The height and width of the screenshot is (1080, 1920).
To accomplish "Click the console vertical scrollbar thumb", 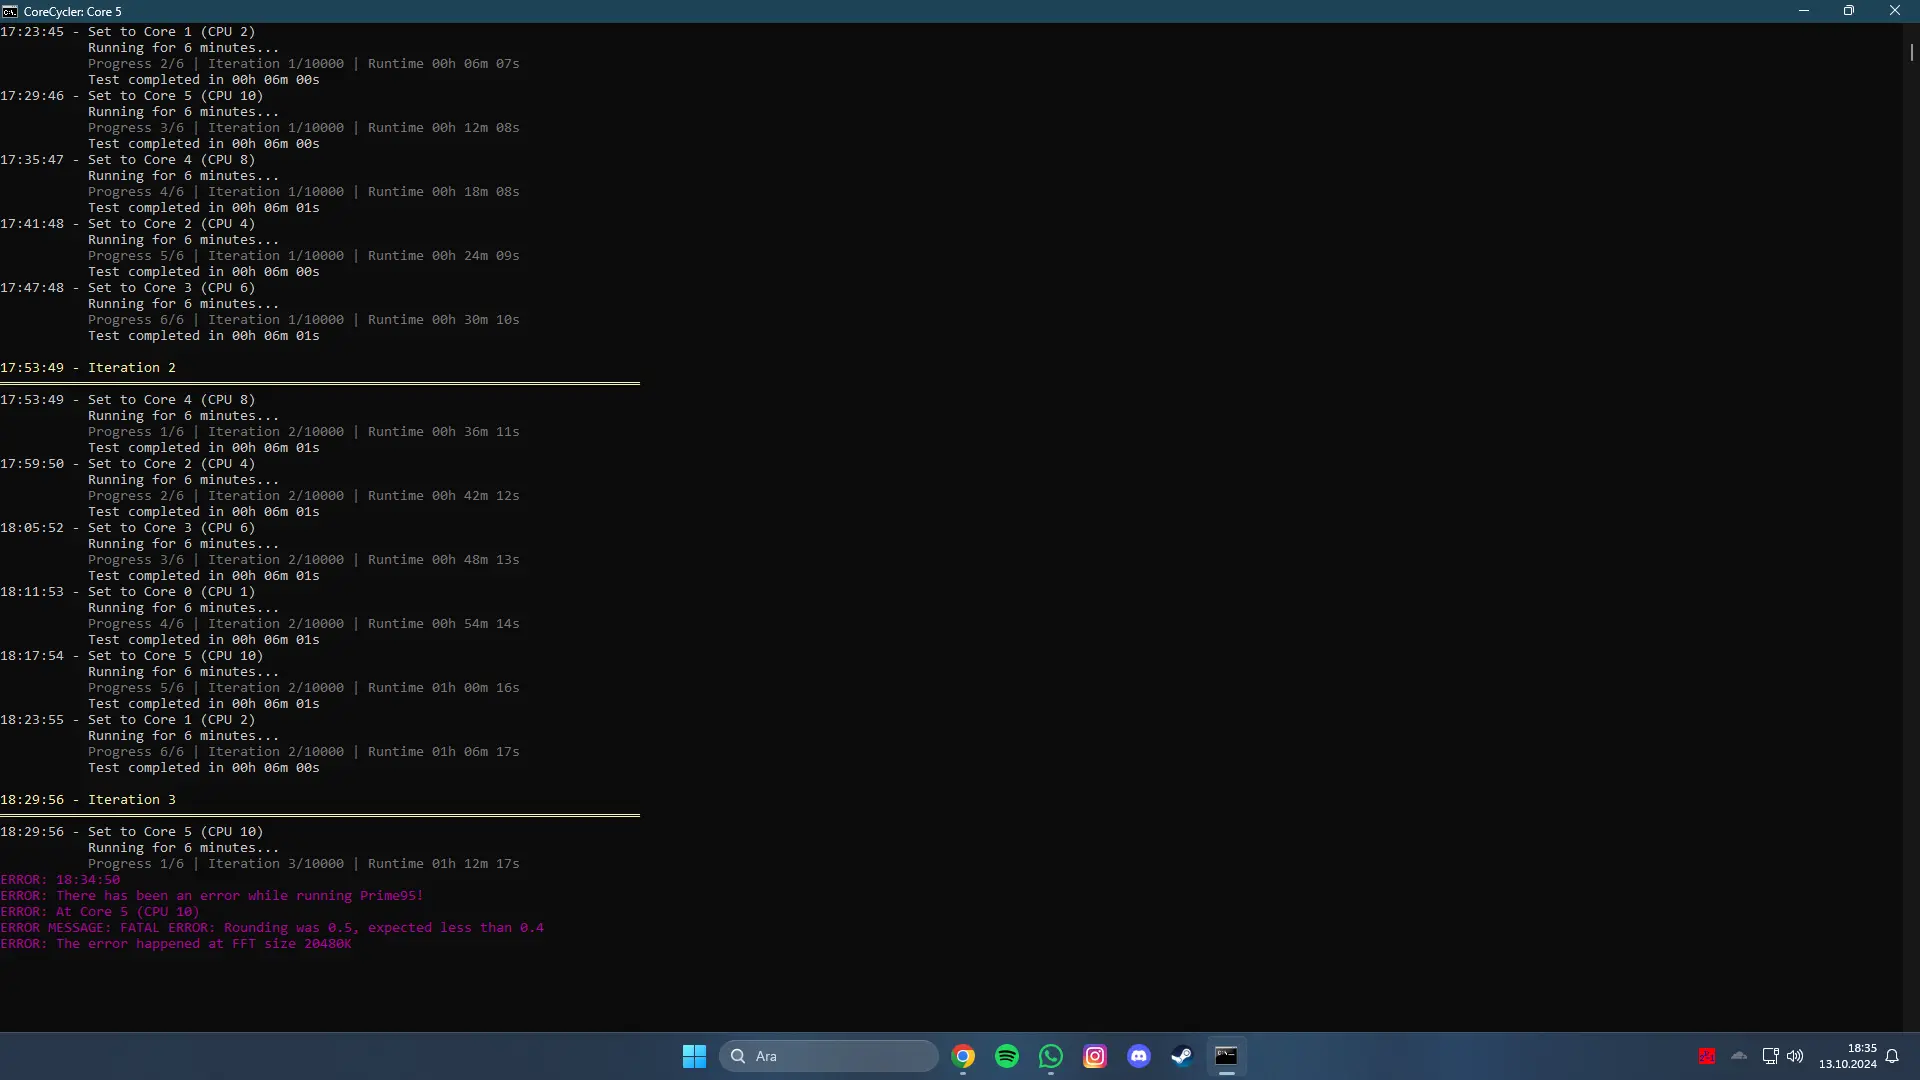I will pyautogui.click(x=1911, y=51).
